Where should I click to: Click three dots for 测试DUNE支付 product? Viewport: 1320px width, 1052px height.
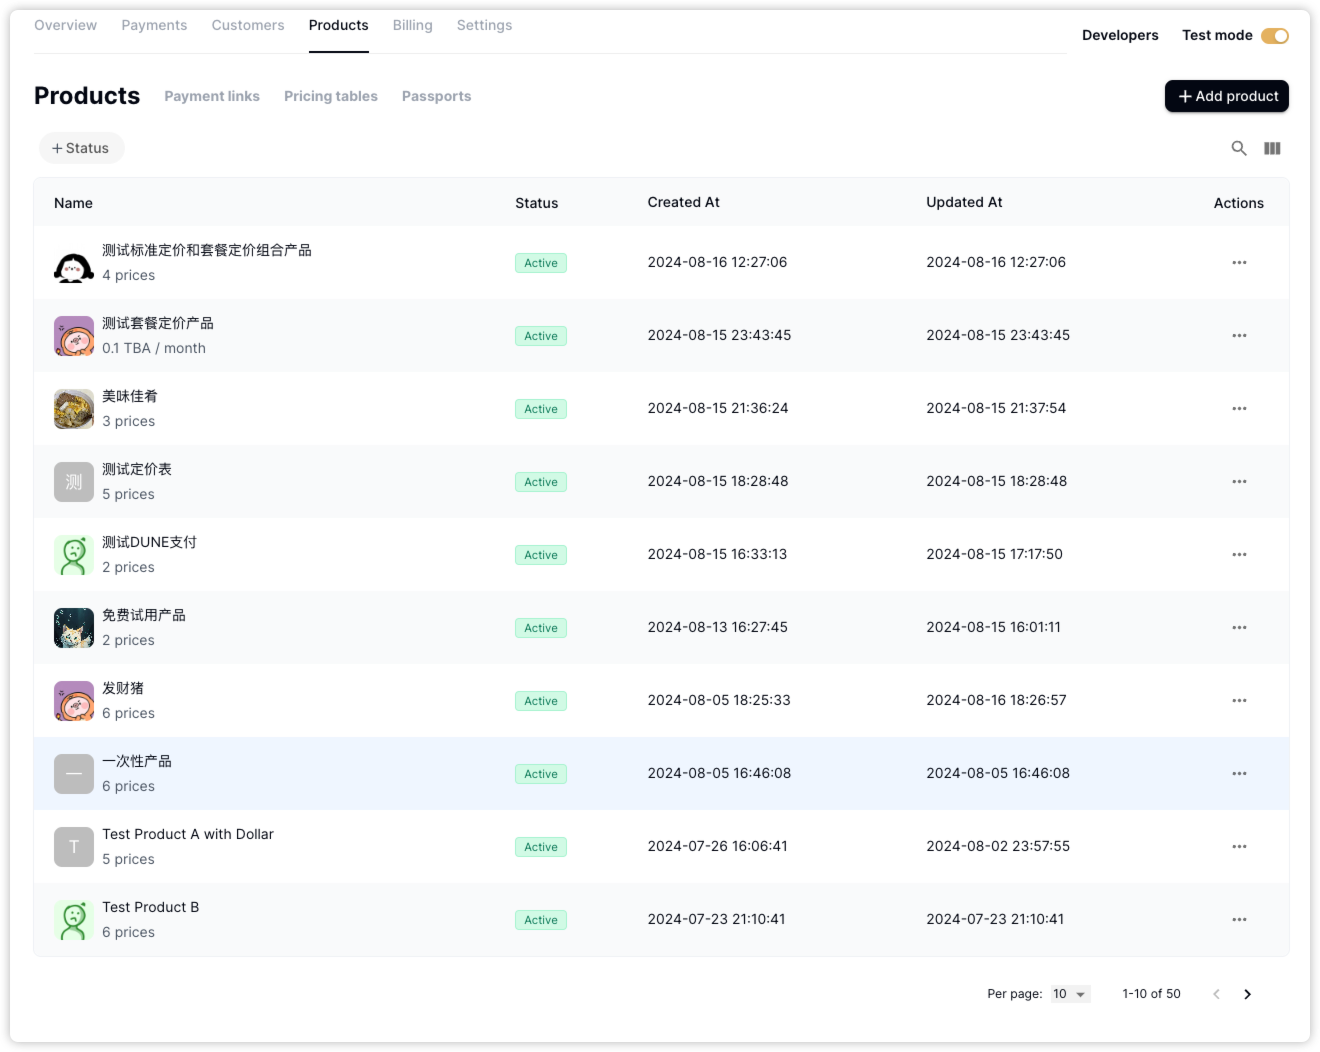(1239, 555)
